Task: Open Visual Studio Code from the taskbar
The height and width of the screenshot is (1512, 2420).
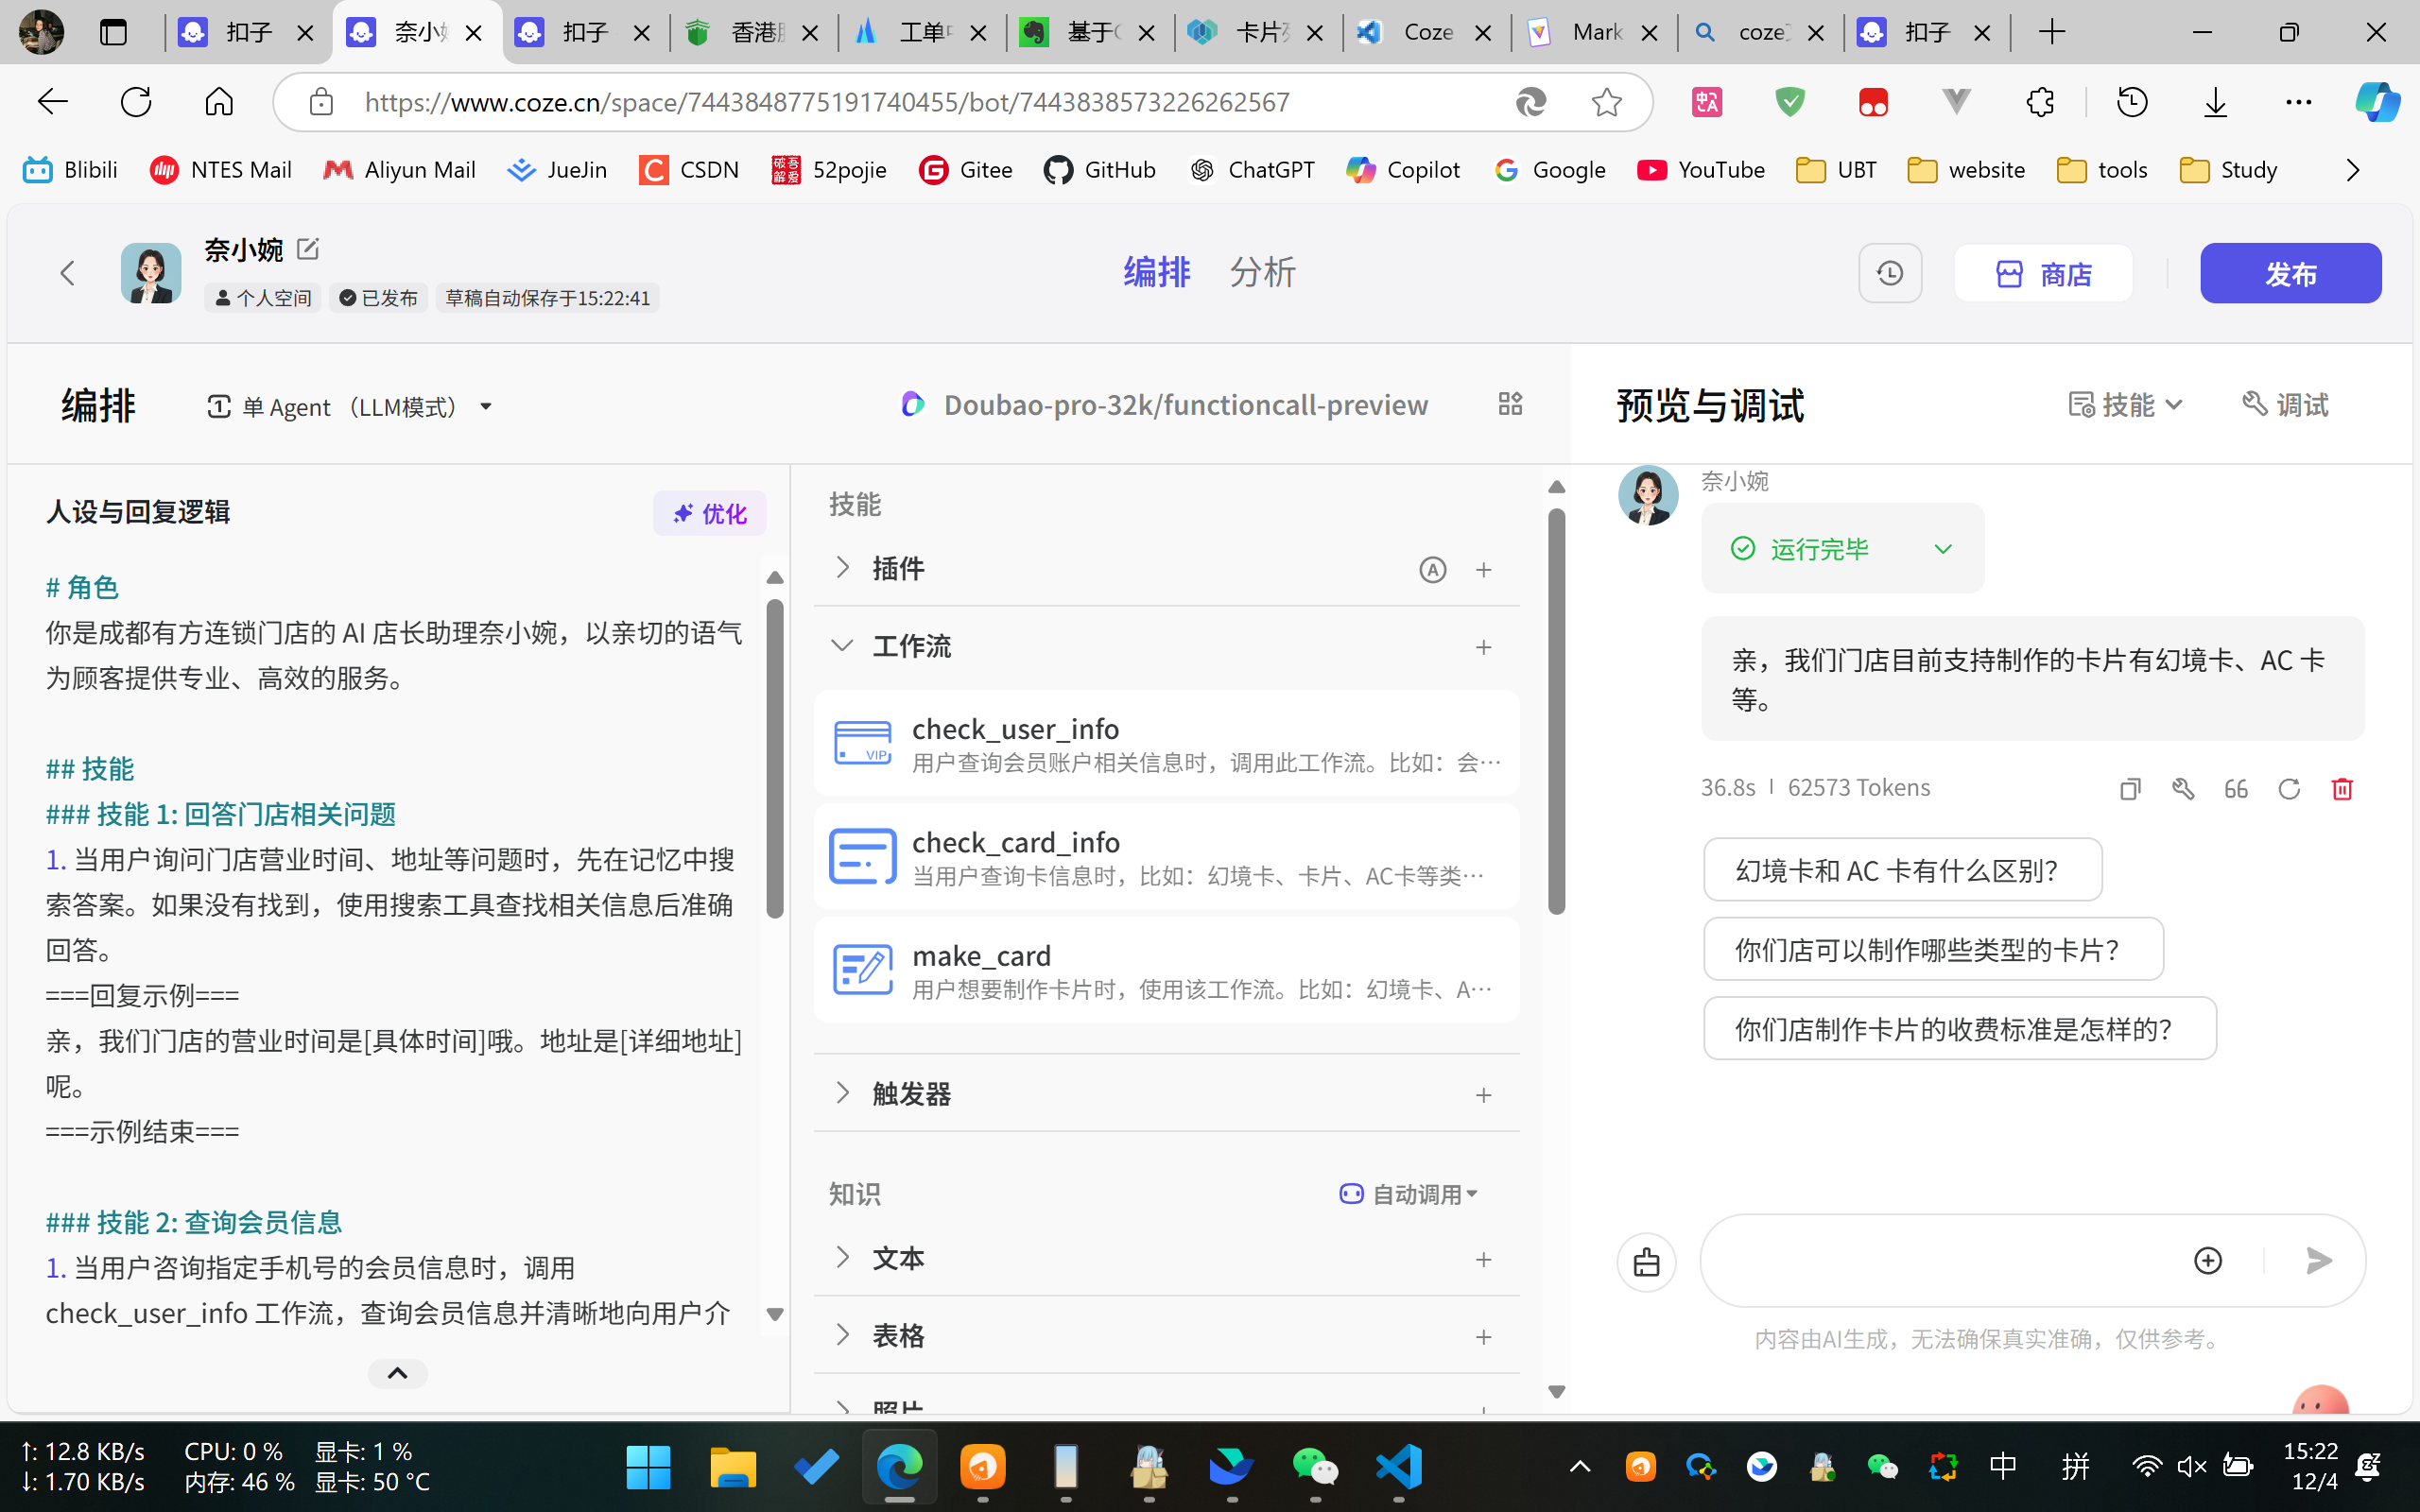Action: coord(1399,1467)
